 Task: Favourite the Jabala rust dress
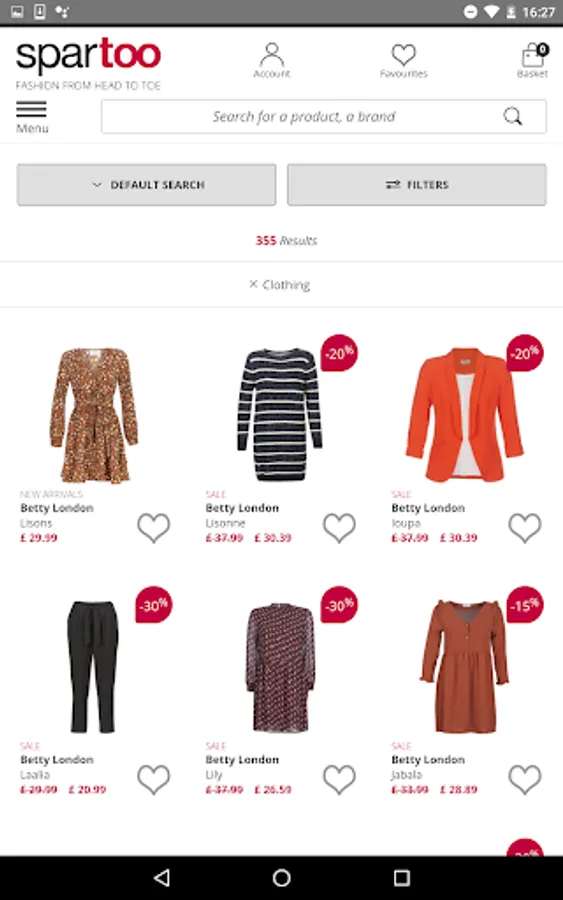tap(525, 779)
